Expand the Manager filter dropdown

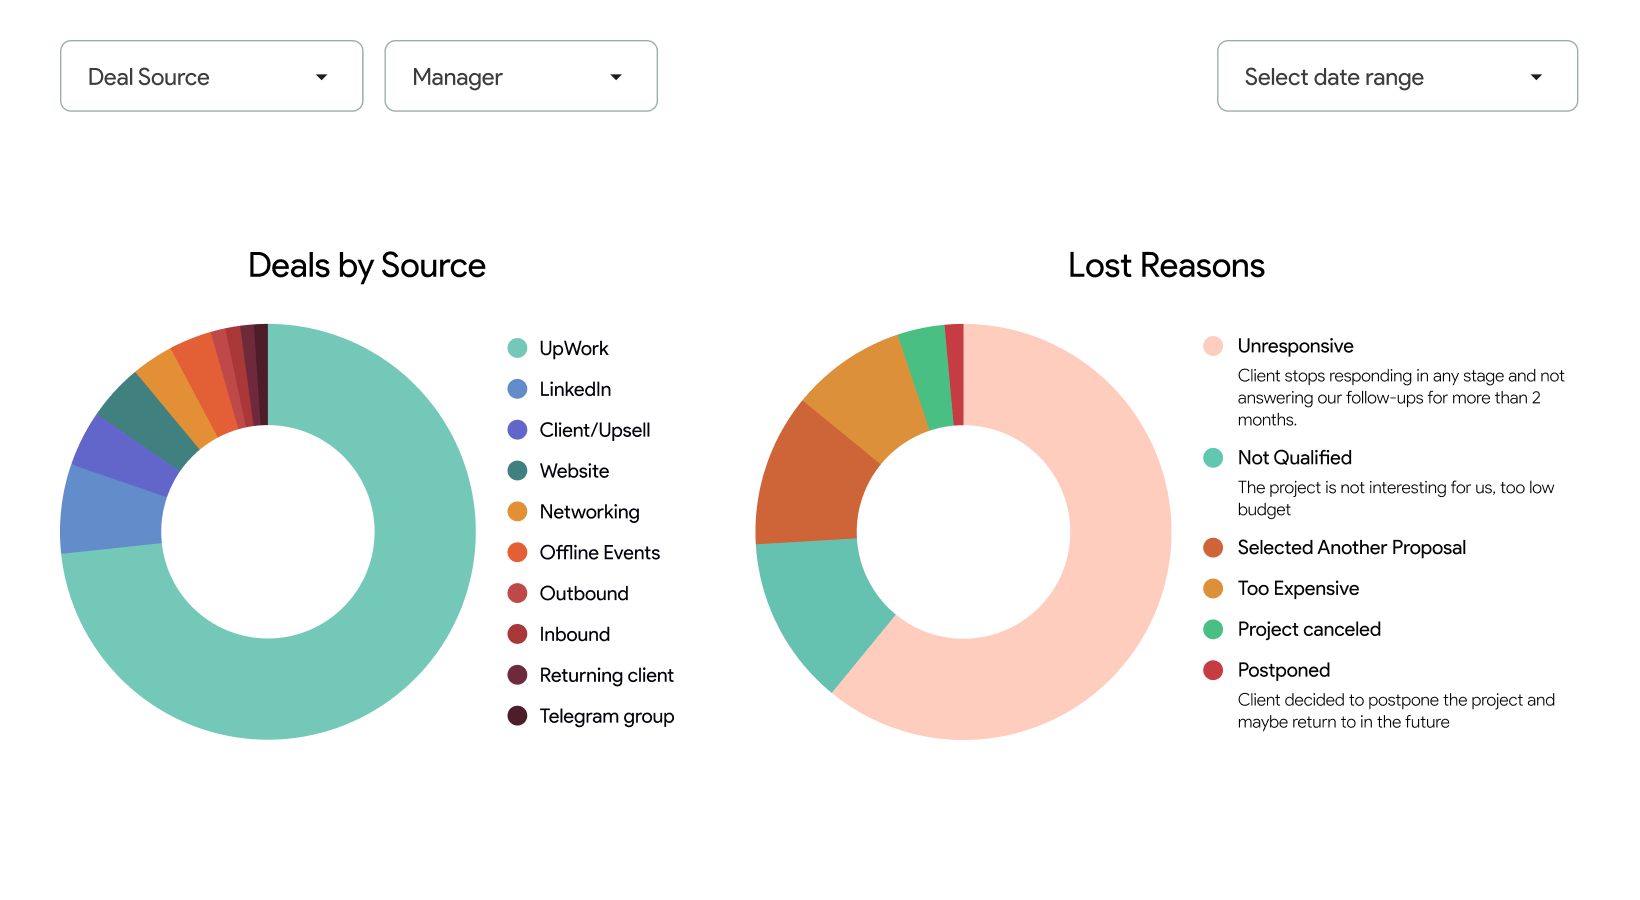pyautogui.click(x=520, y=76)
